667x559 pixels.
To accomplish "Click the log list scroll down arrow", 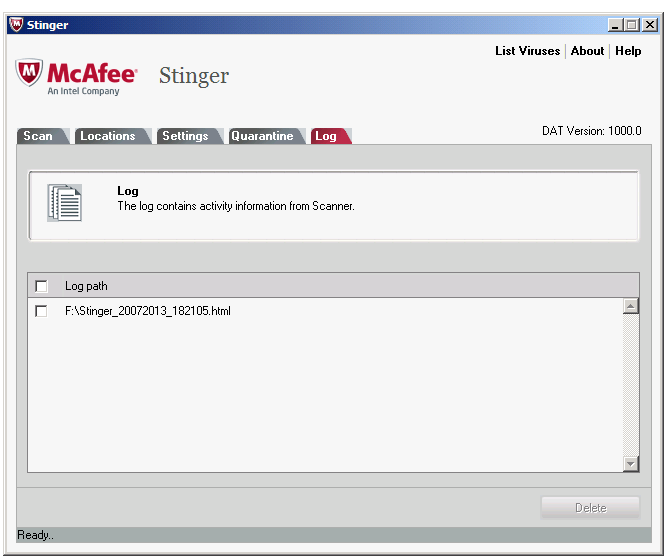I will point(631,464).
